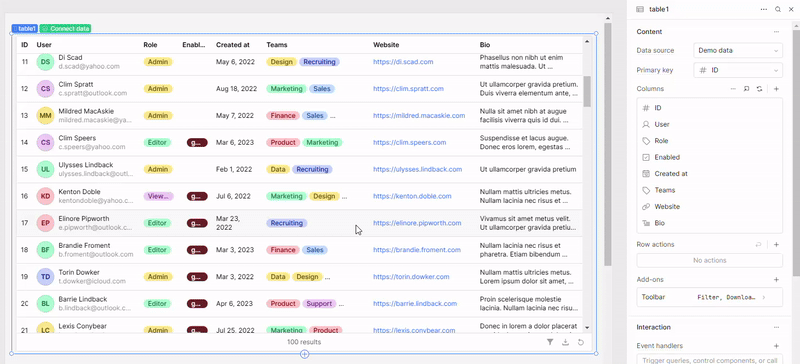800x364 pixels.
Task: Select the Teams column in Columns list
Action: (x=710, y=190)
